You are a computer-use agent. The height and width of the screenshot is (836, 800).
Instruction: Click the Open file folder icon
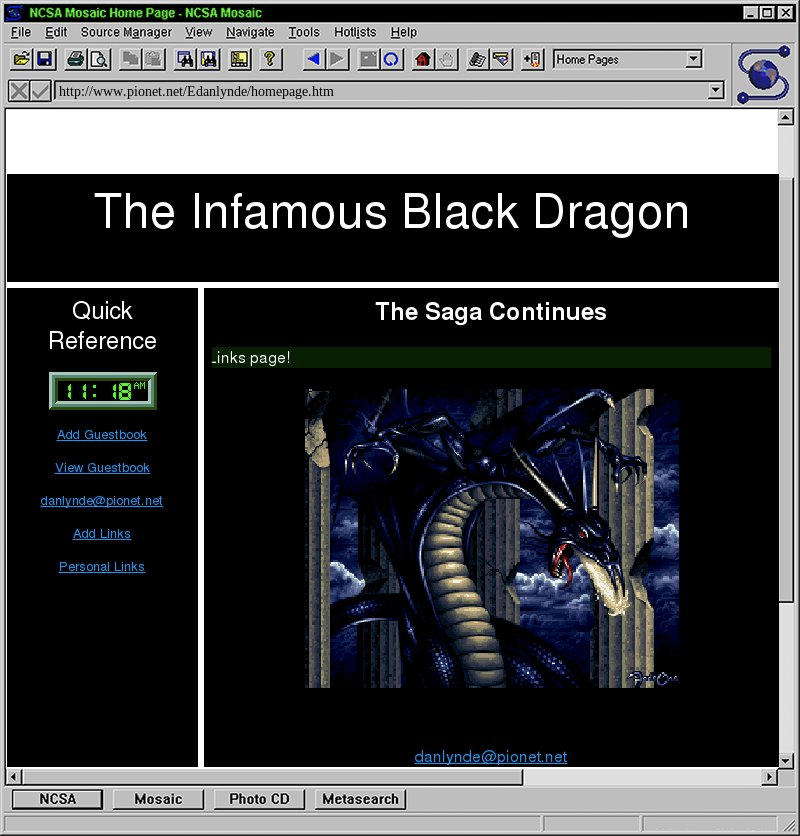(x=21, y=60)
